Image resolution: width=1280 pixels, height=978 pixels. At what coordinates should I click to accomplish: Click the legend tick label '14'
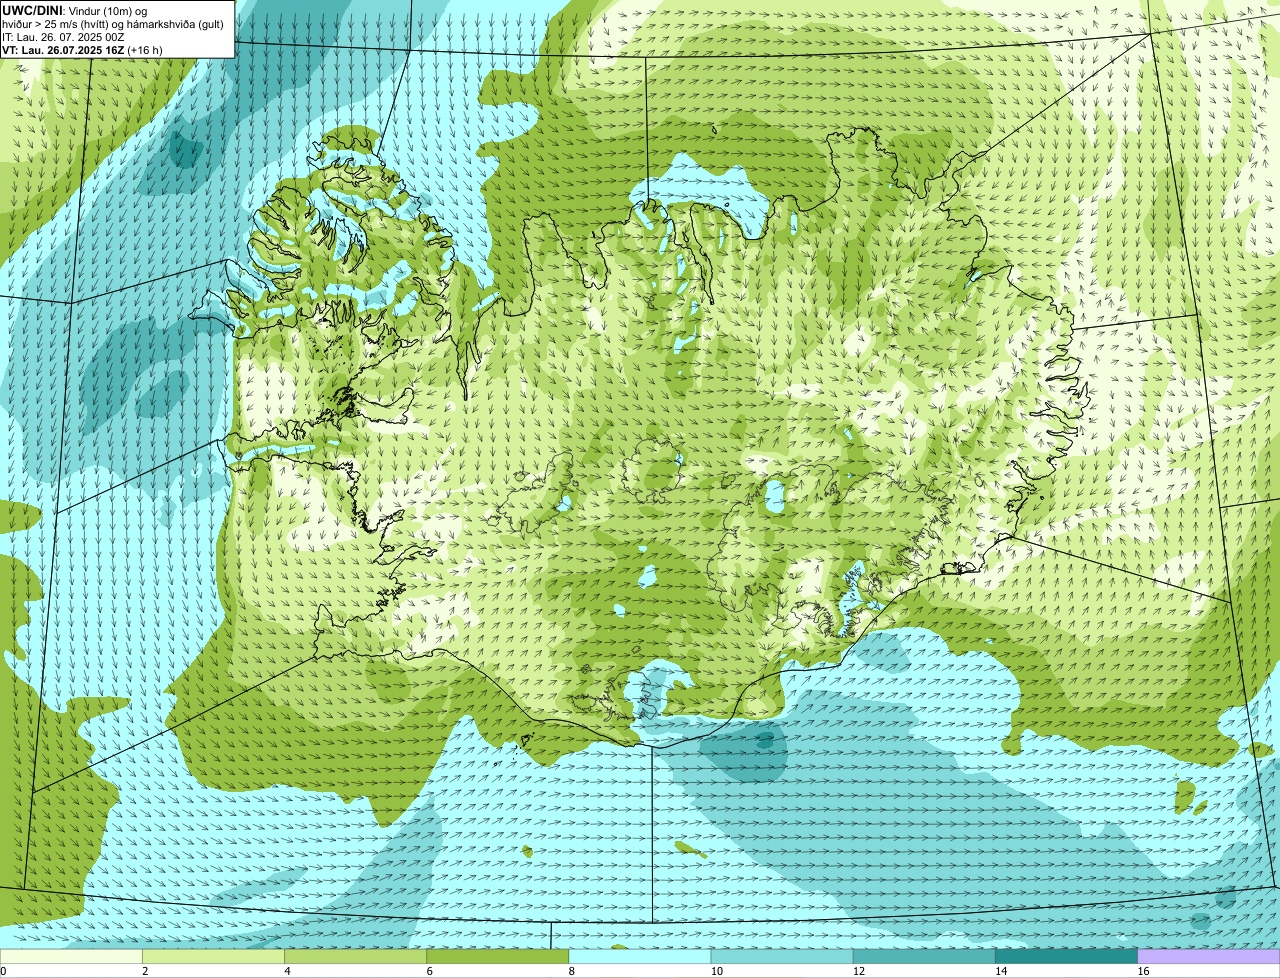tap(1000, 971)
